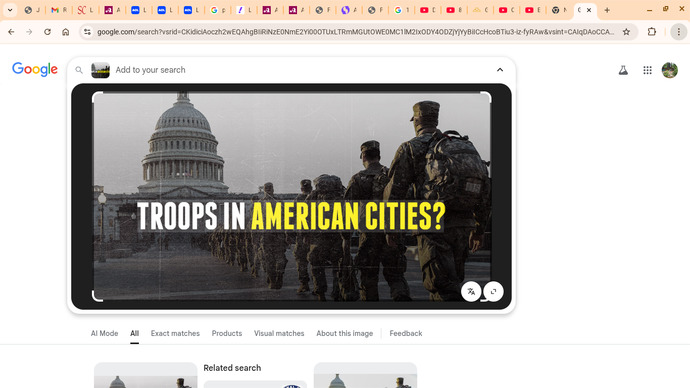Image resolution: width=690 pixels, height=388 pixels.
Task: Open the About this image tab
Action: coord(345,333)
